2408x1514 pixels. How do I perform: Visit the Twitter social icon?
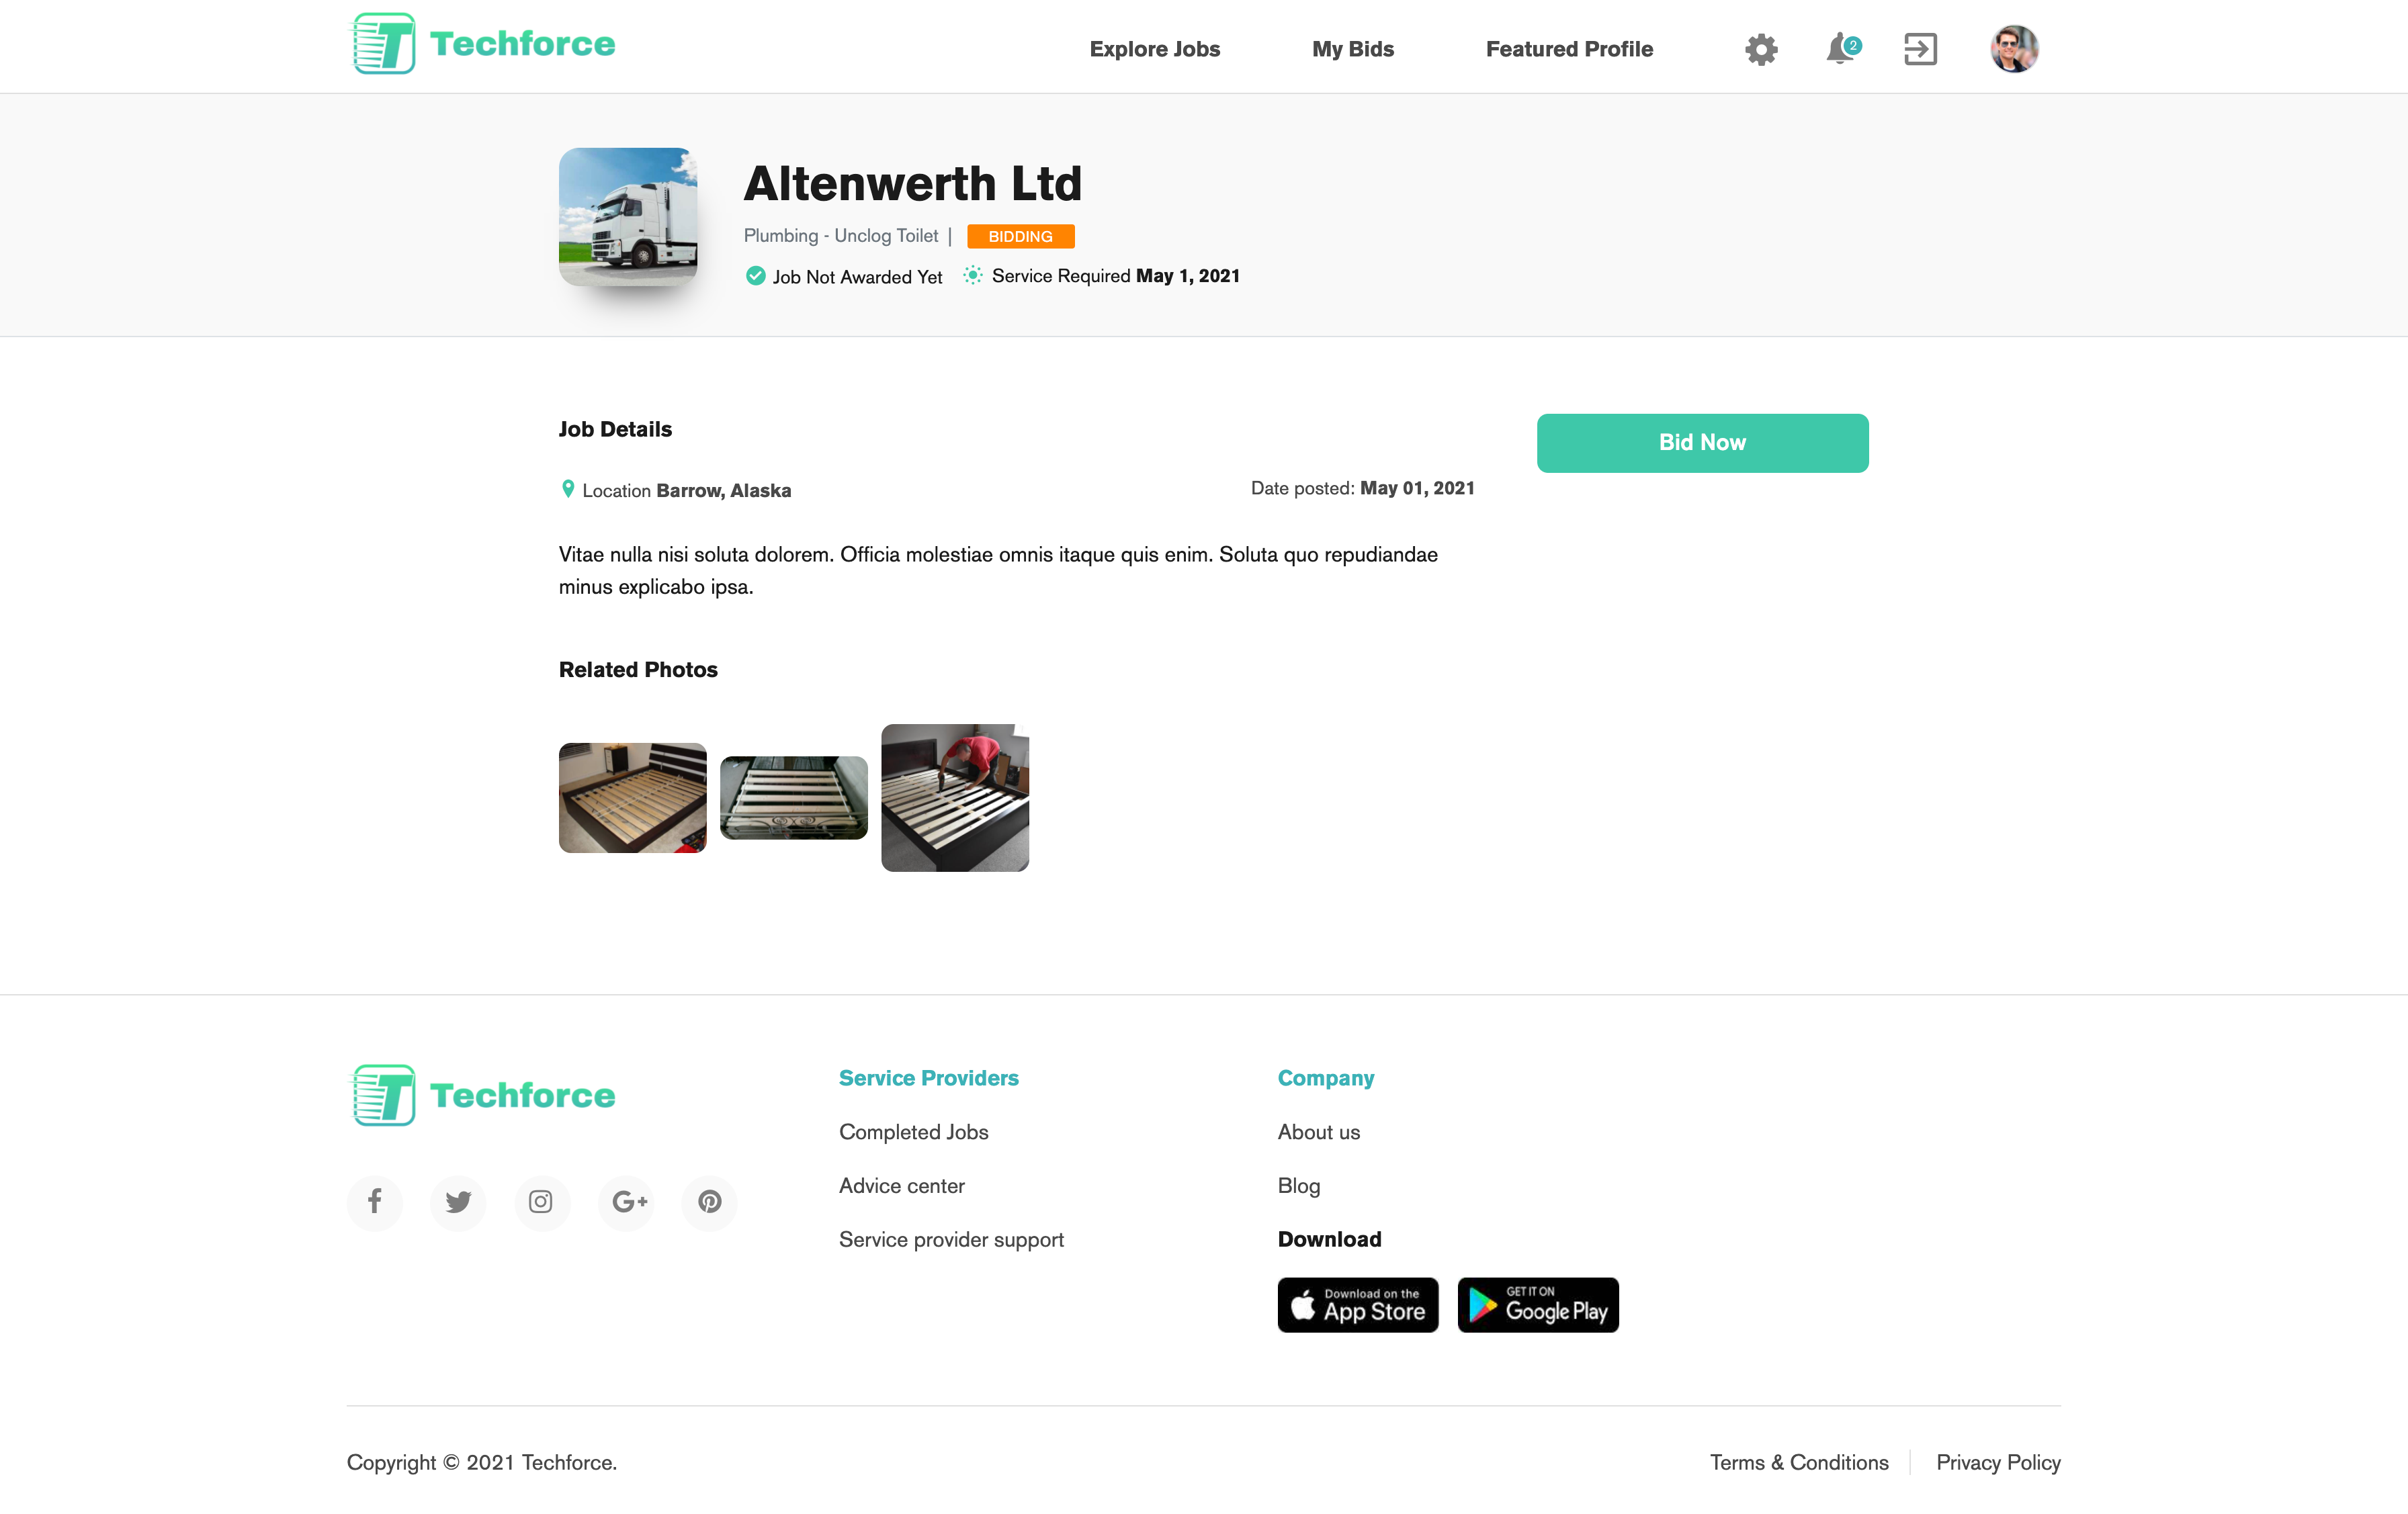point(458,1201)
